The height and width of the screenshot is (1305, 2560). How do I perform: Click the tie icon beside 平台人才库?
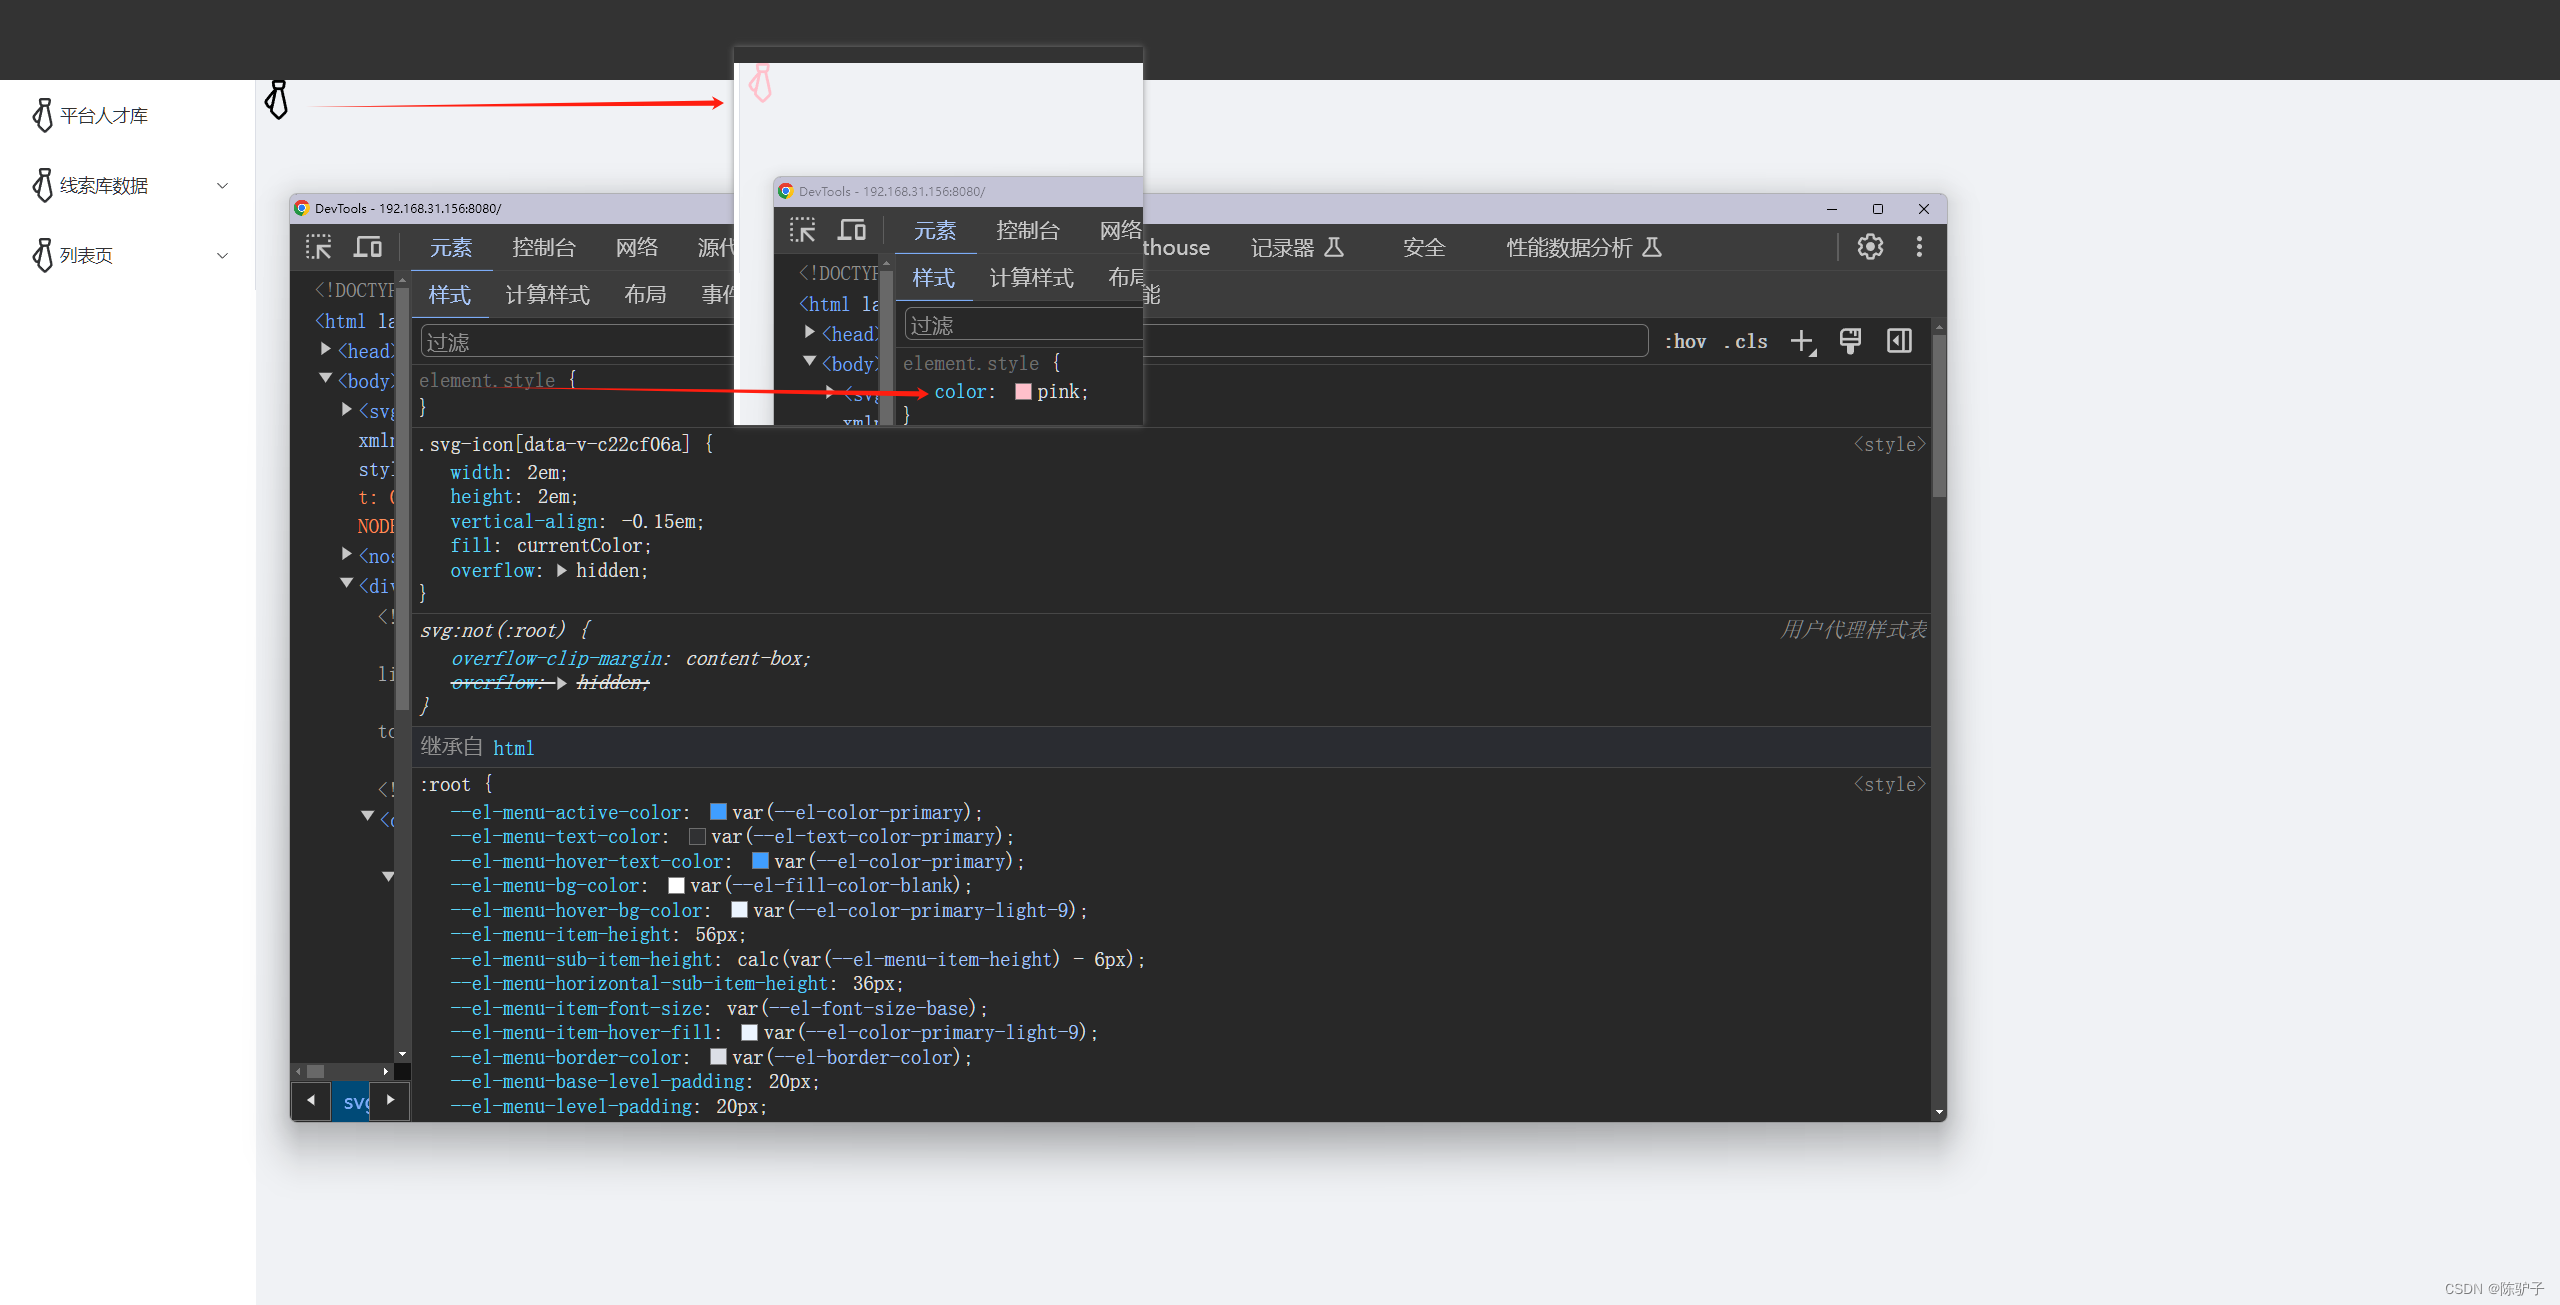coord(42,116)
